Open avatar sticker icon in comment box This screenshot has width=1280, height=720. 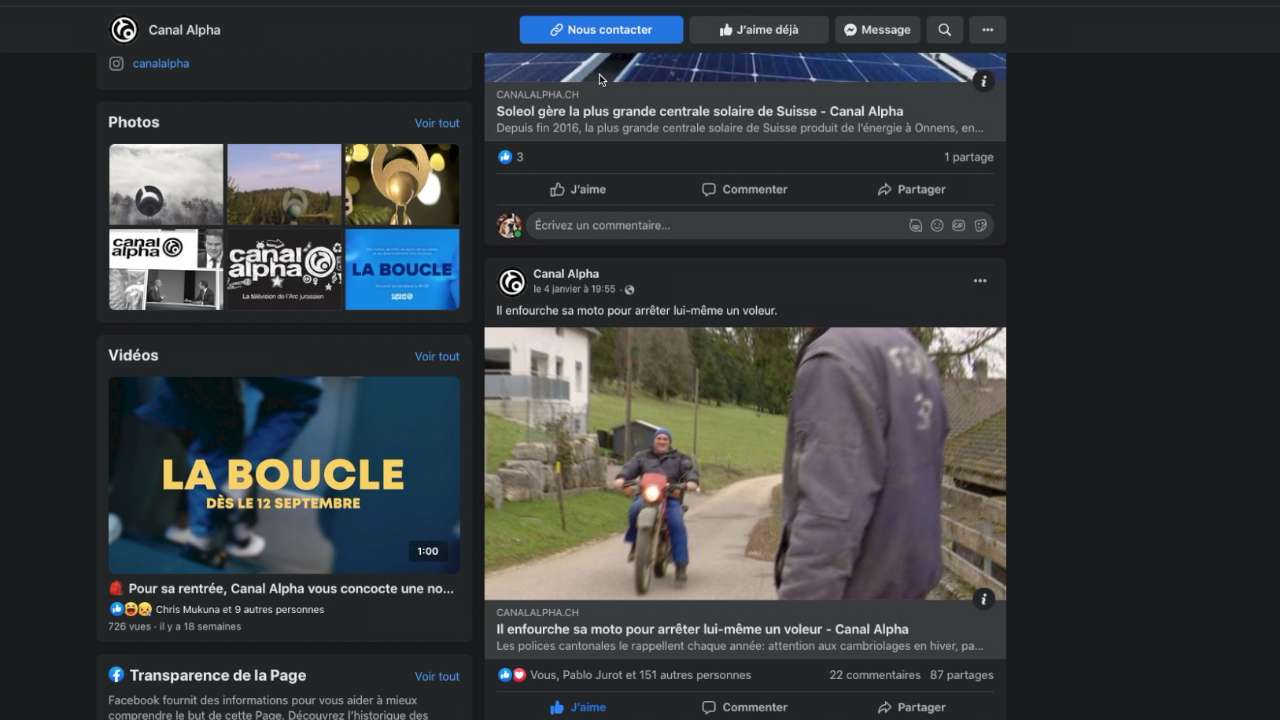[x=915, y=226]
